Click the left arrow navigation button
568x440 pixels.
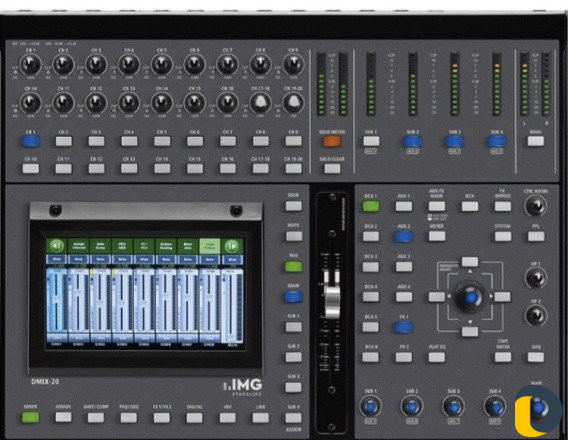coord(437,297)
